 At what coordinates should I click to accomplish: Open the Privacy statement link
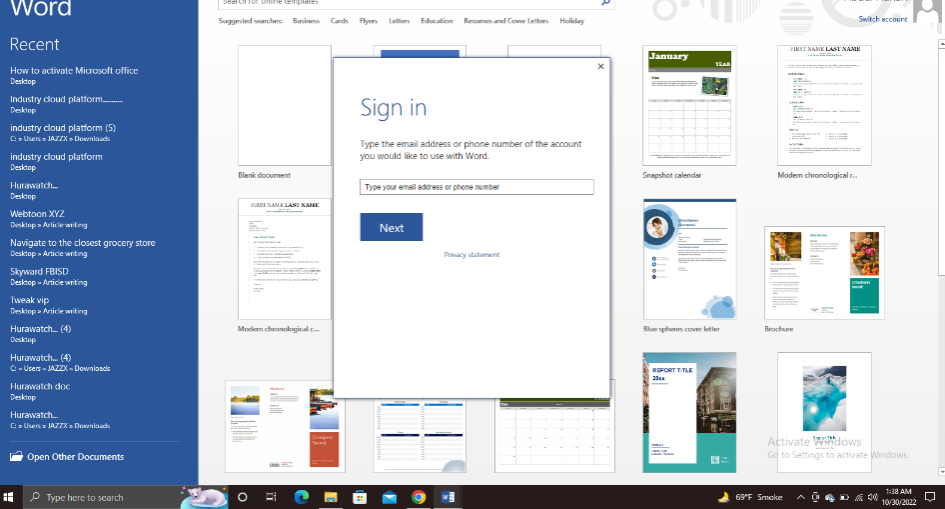coord(471,255)
